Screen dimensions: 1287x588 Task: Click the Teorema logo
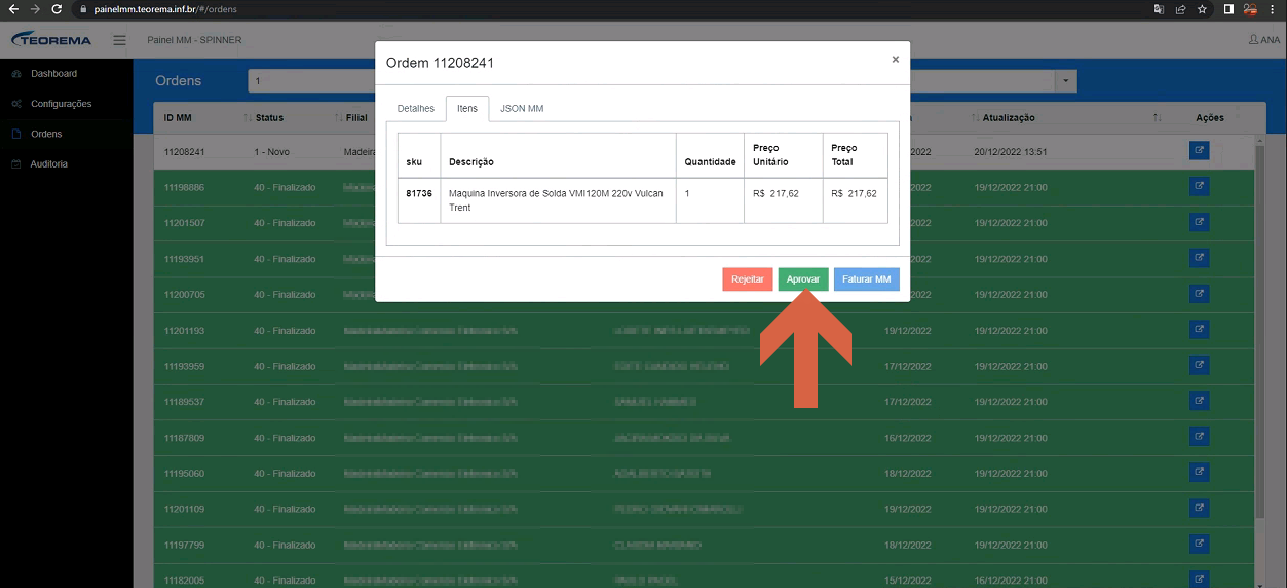coord(51,40)
